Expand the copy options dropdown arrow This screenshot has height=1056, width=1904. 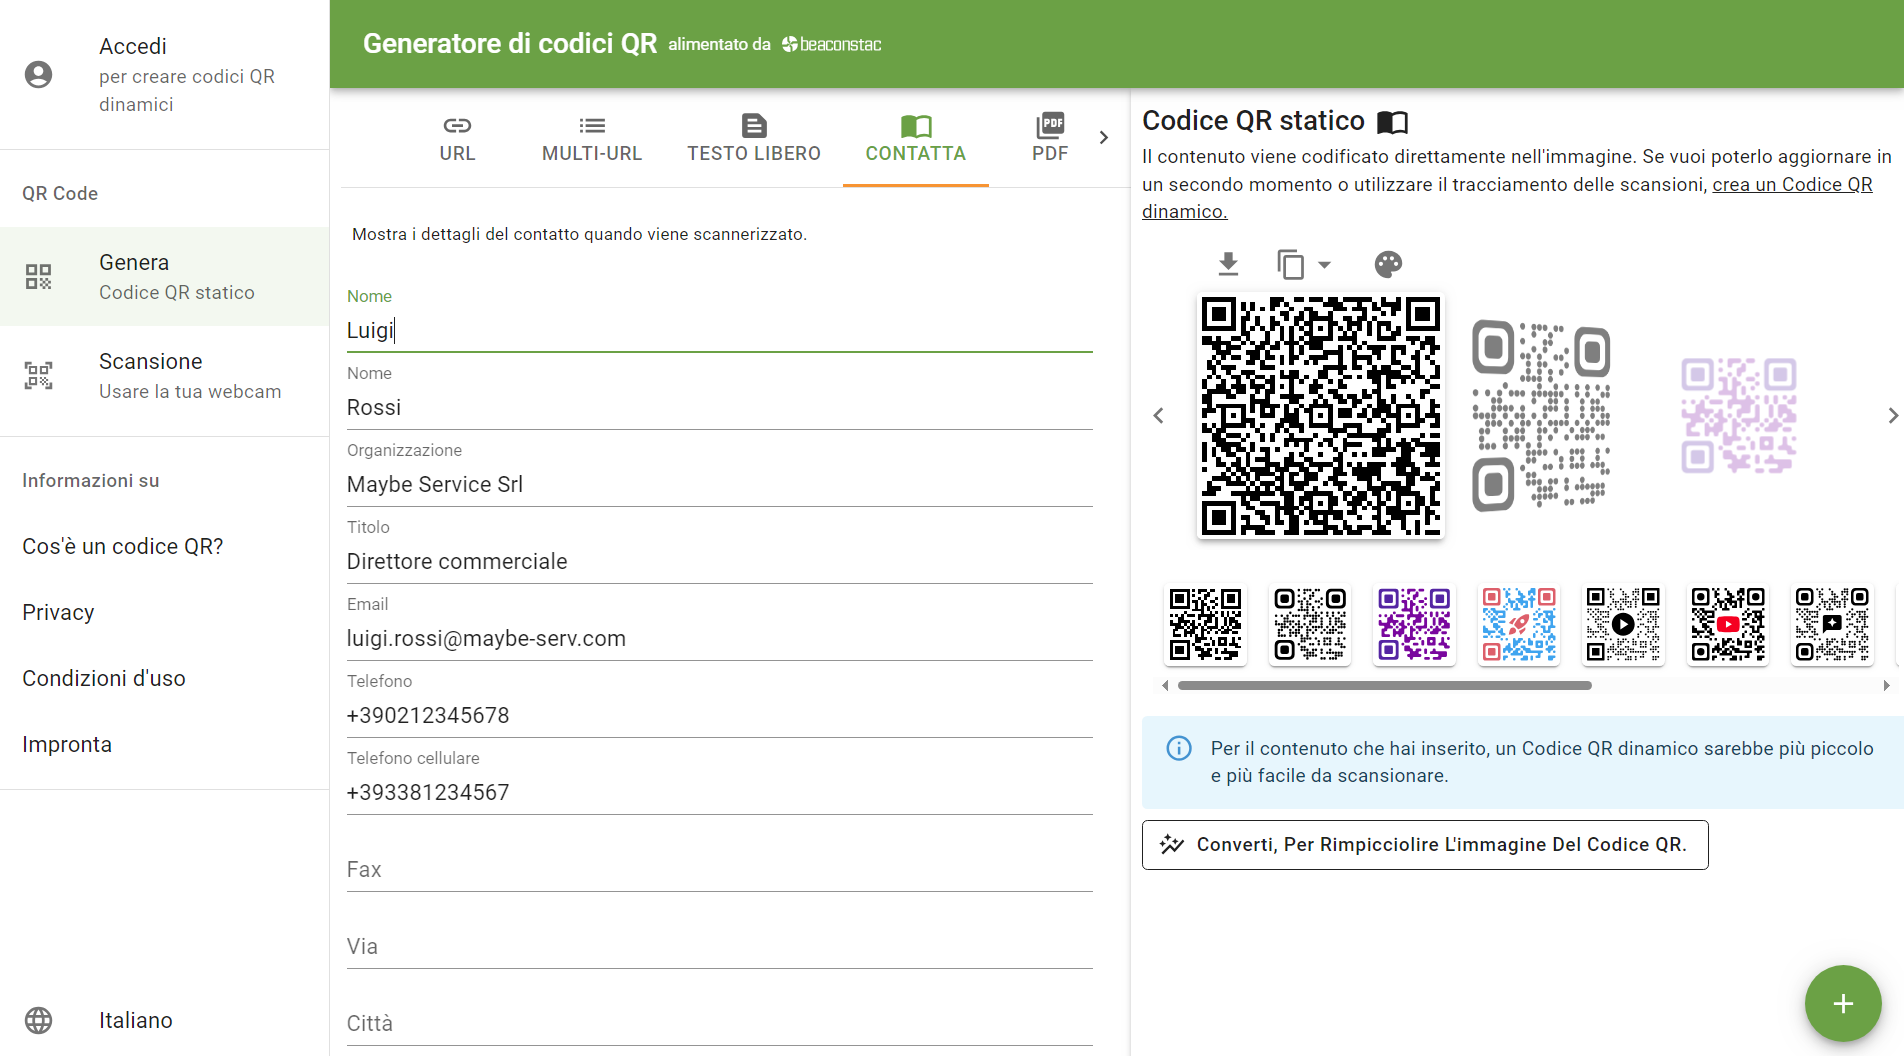tap(1324, 265)
